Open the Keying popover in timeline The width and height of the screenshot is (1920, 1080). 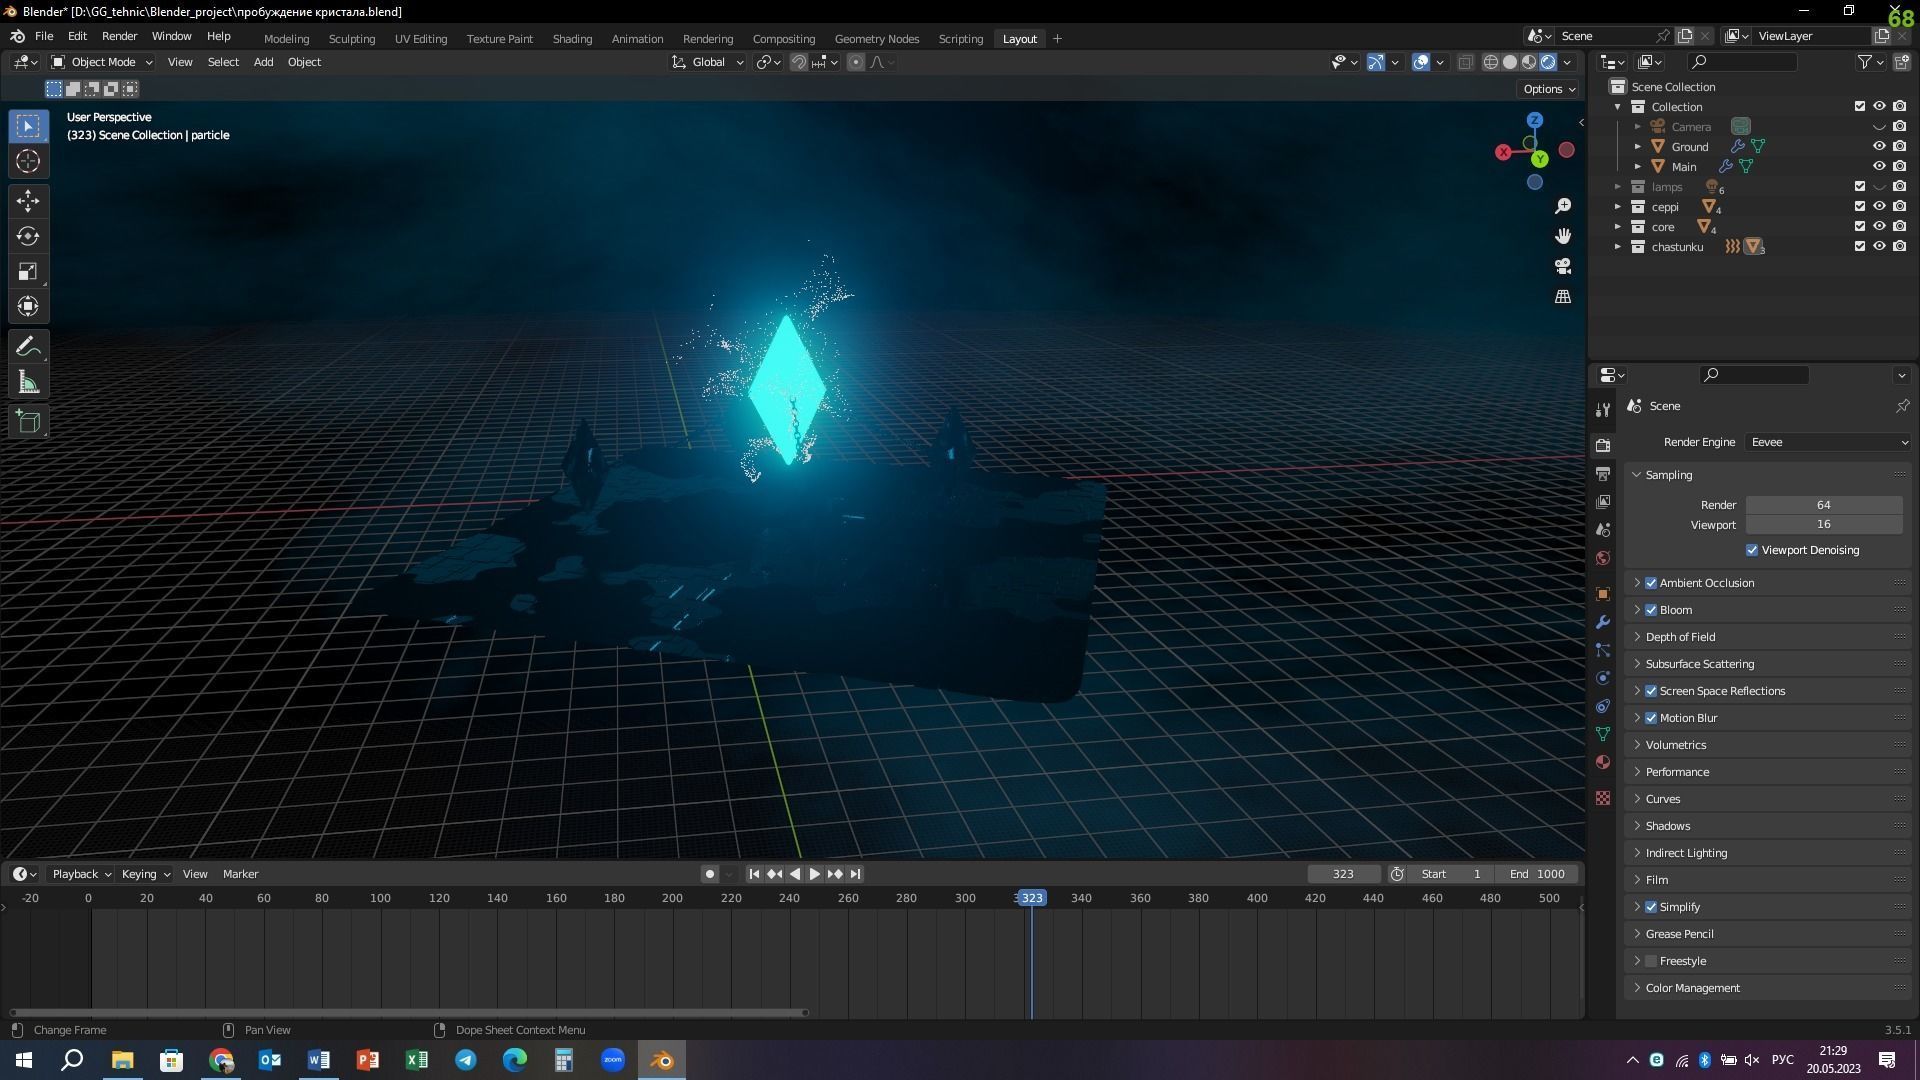145,874
